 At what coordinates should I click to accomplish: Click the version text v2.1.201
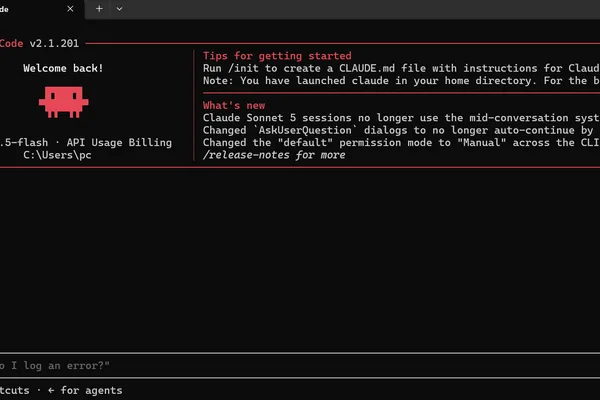54,43
